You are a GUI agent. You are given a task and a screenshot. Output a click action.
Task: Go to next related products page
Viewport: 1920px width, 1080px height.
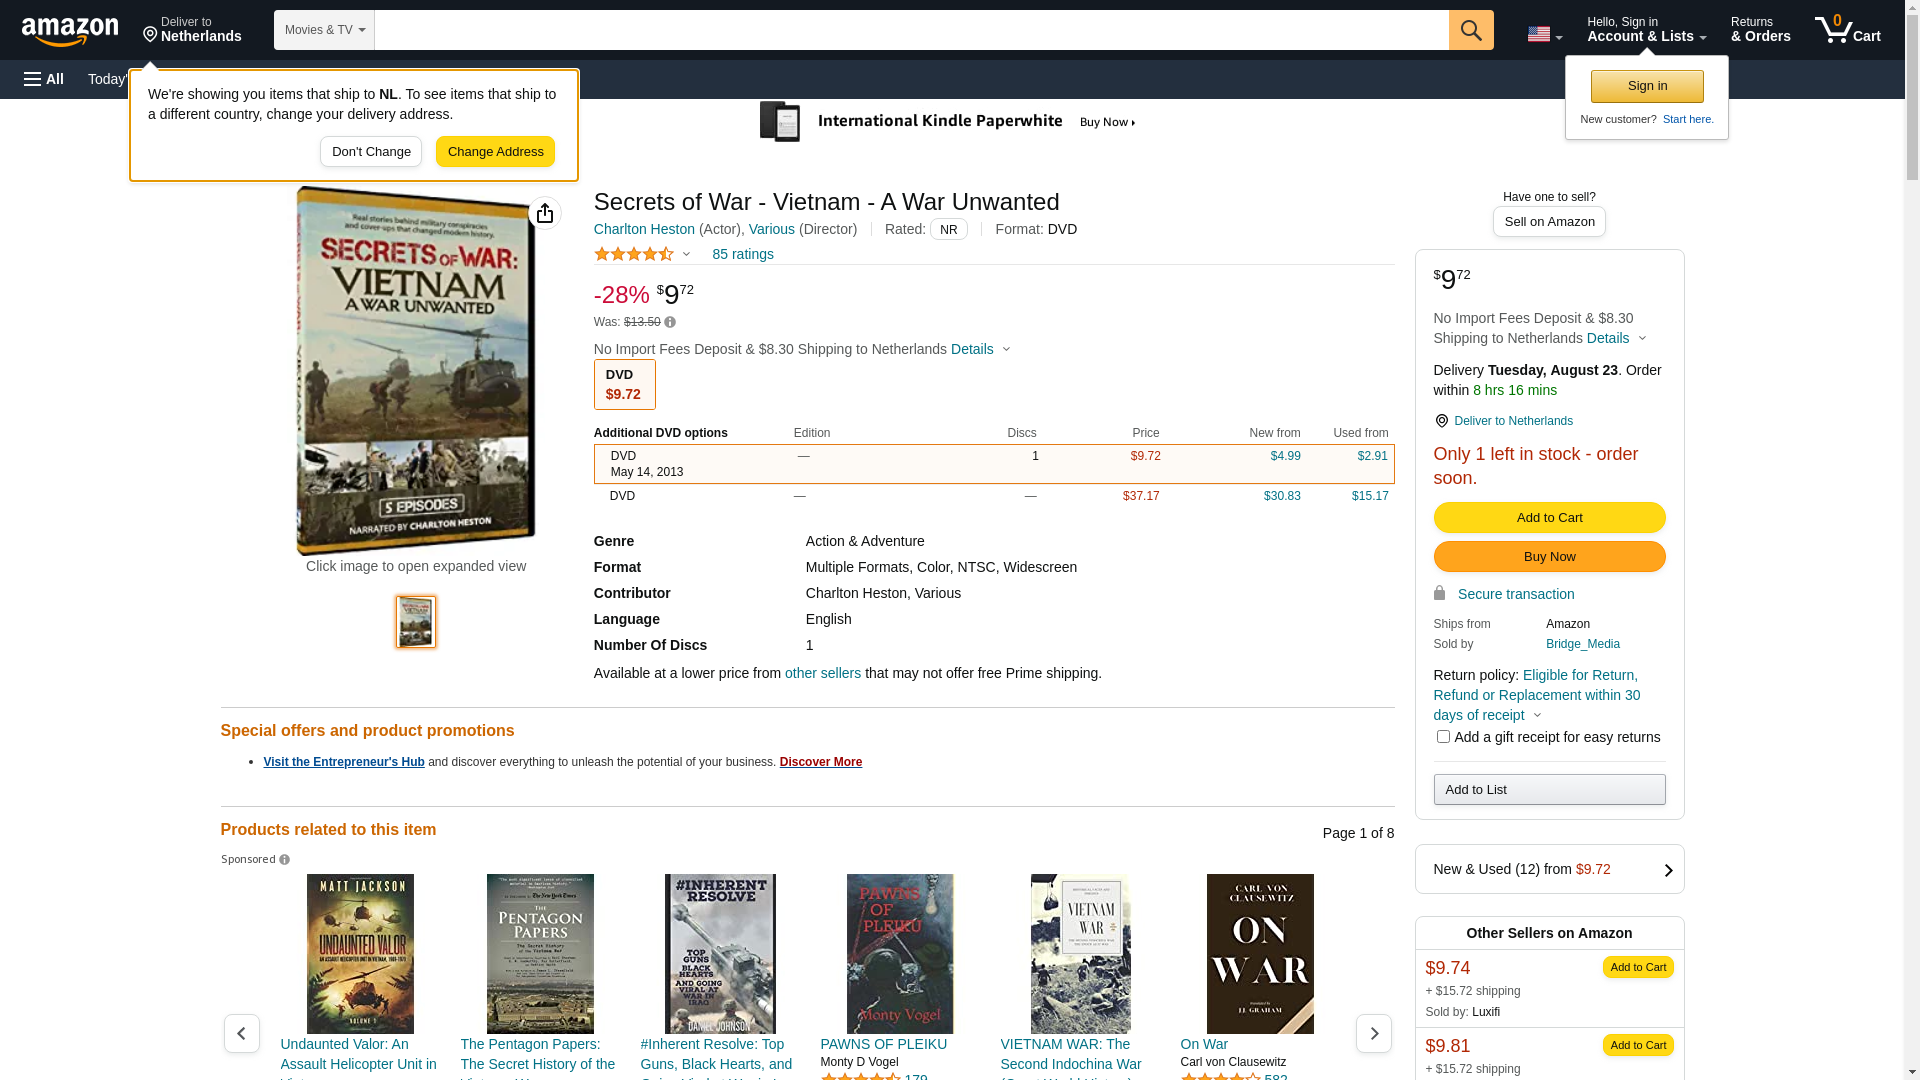[1373, 1033]
